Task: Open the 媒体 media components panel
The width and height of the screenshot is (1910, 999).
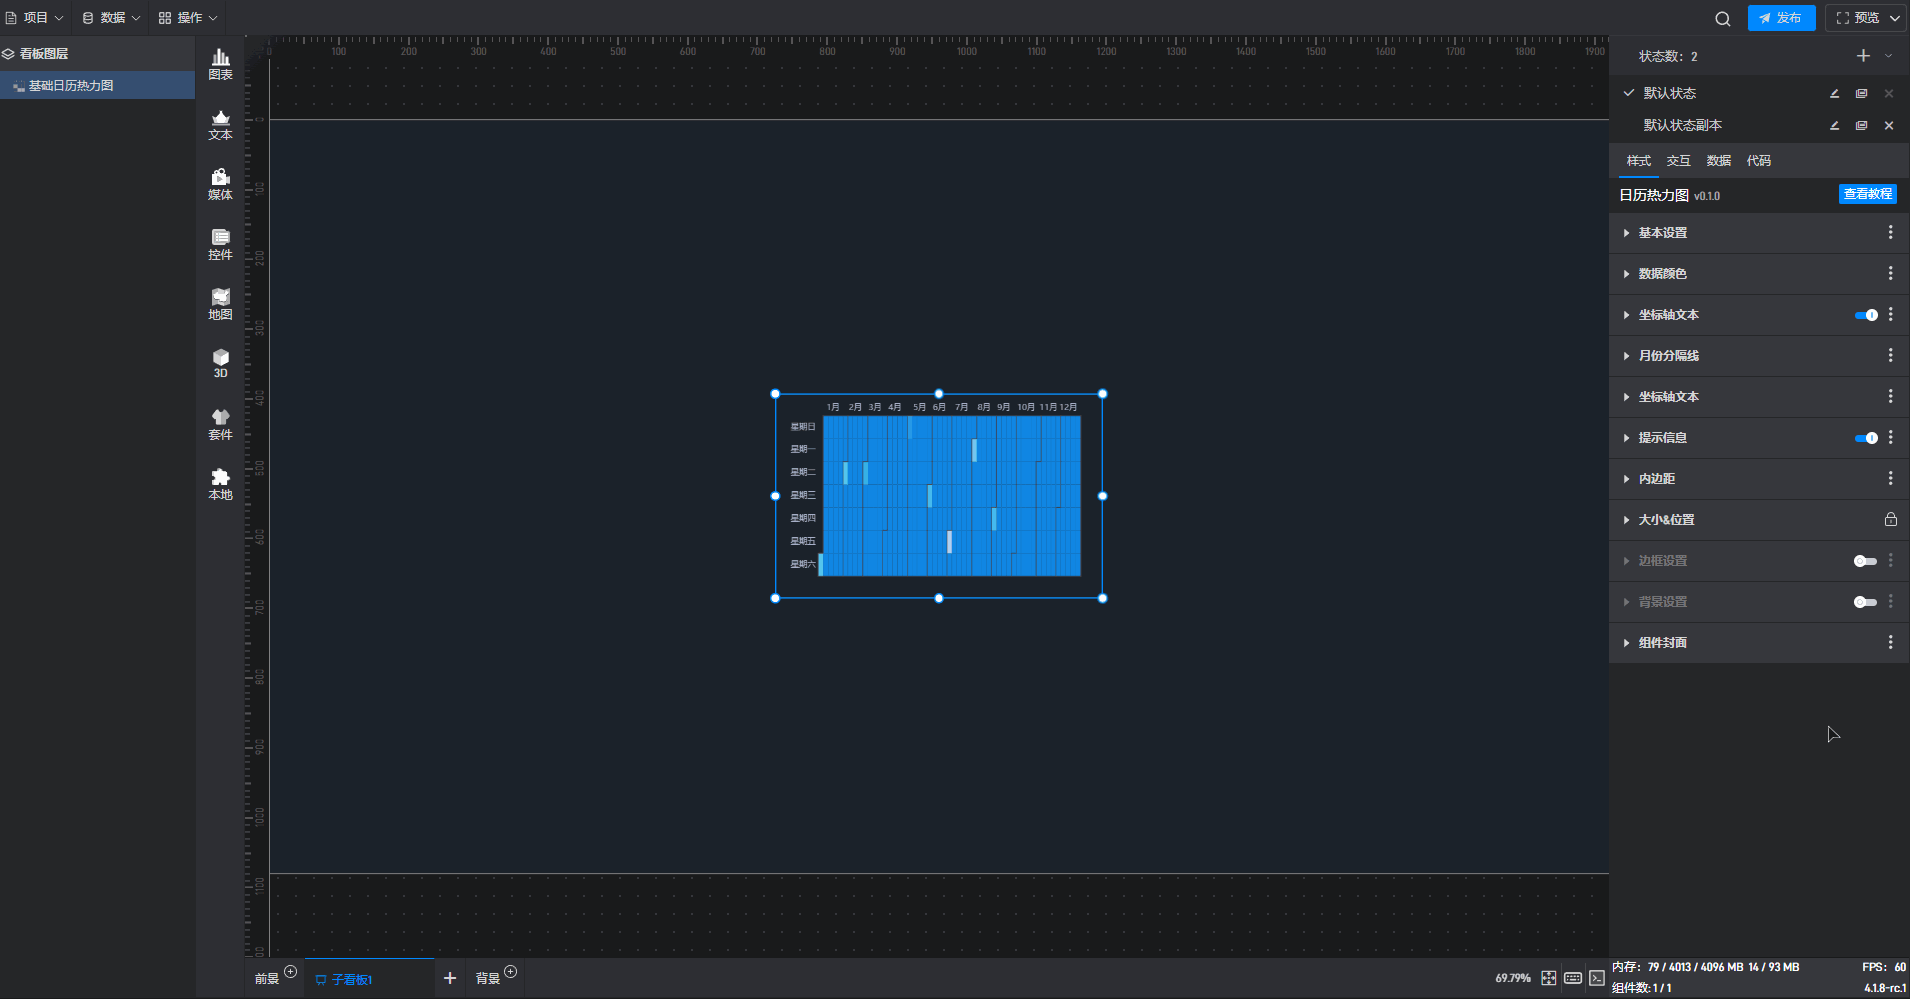Action: (x=221, y=184)
